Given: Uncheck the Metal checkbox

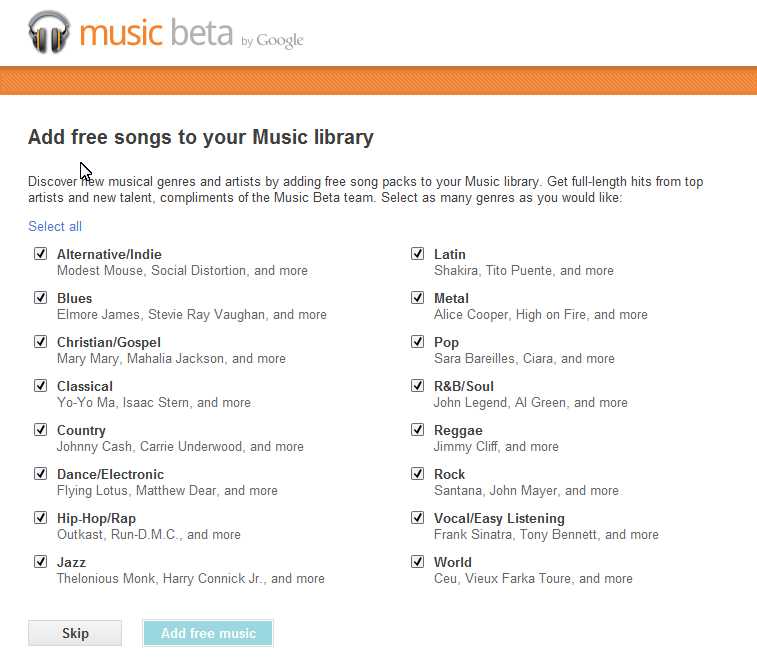Looking at the screenshot, I should point(418,298).
